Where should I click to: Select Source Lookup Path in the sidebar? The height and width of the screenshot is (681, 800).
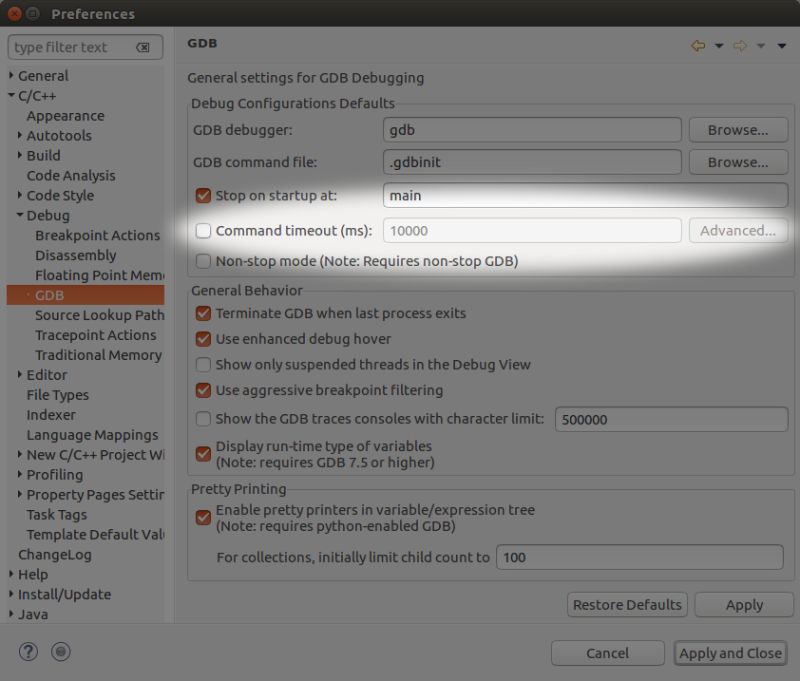pos(84,315)
